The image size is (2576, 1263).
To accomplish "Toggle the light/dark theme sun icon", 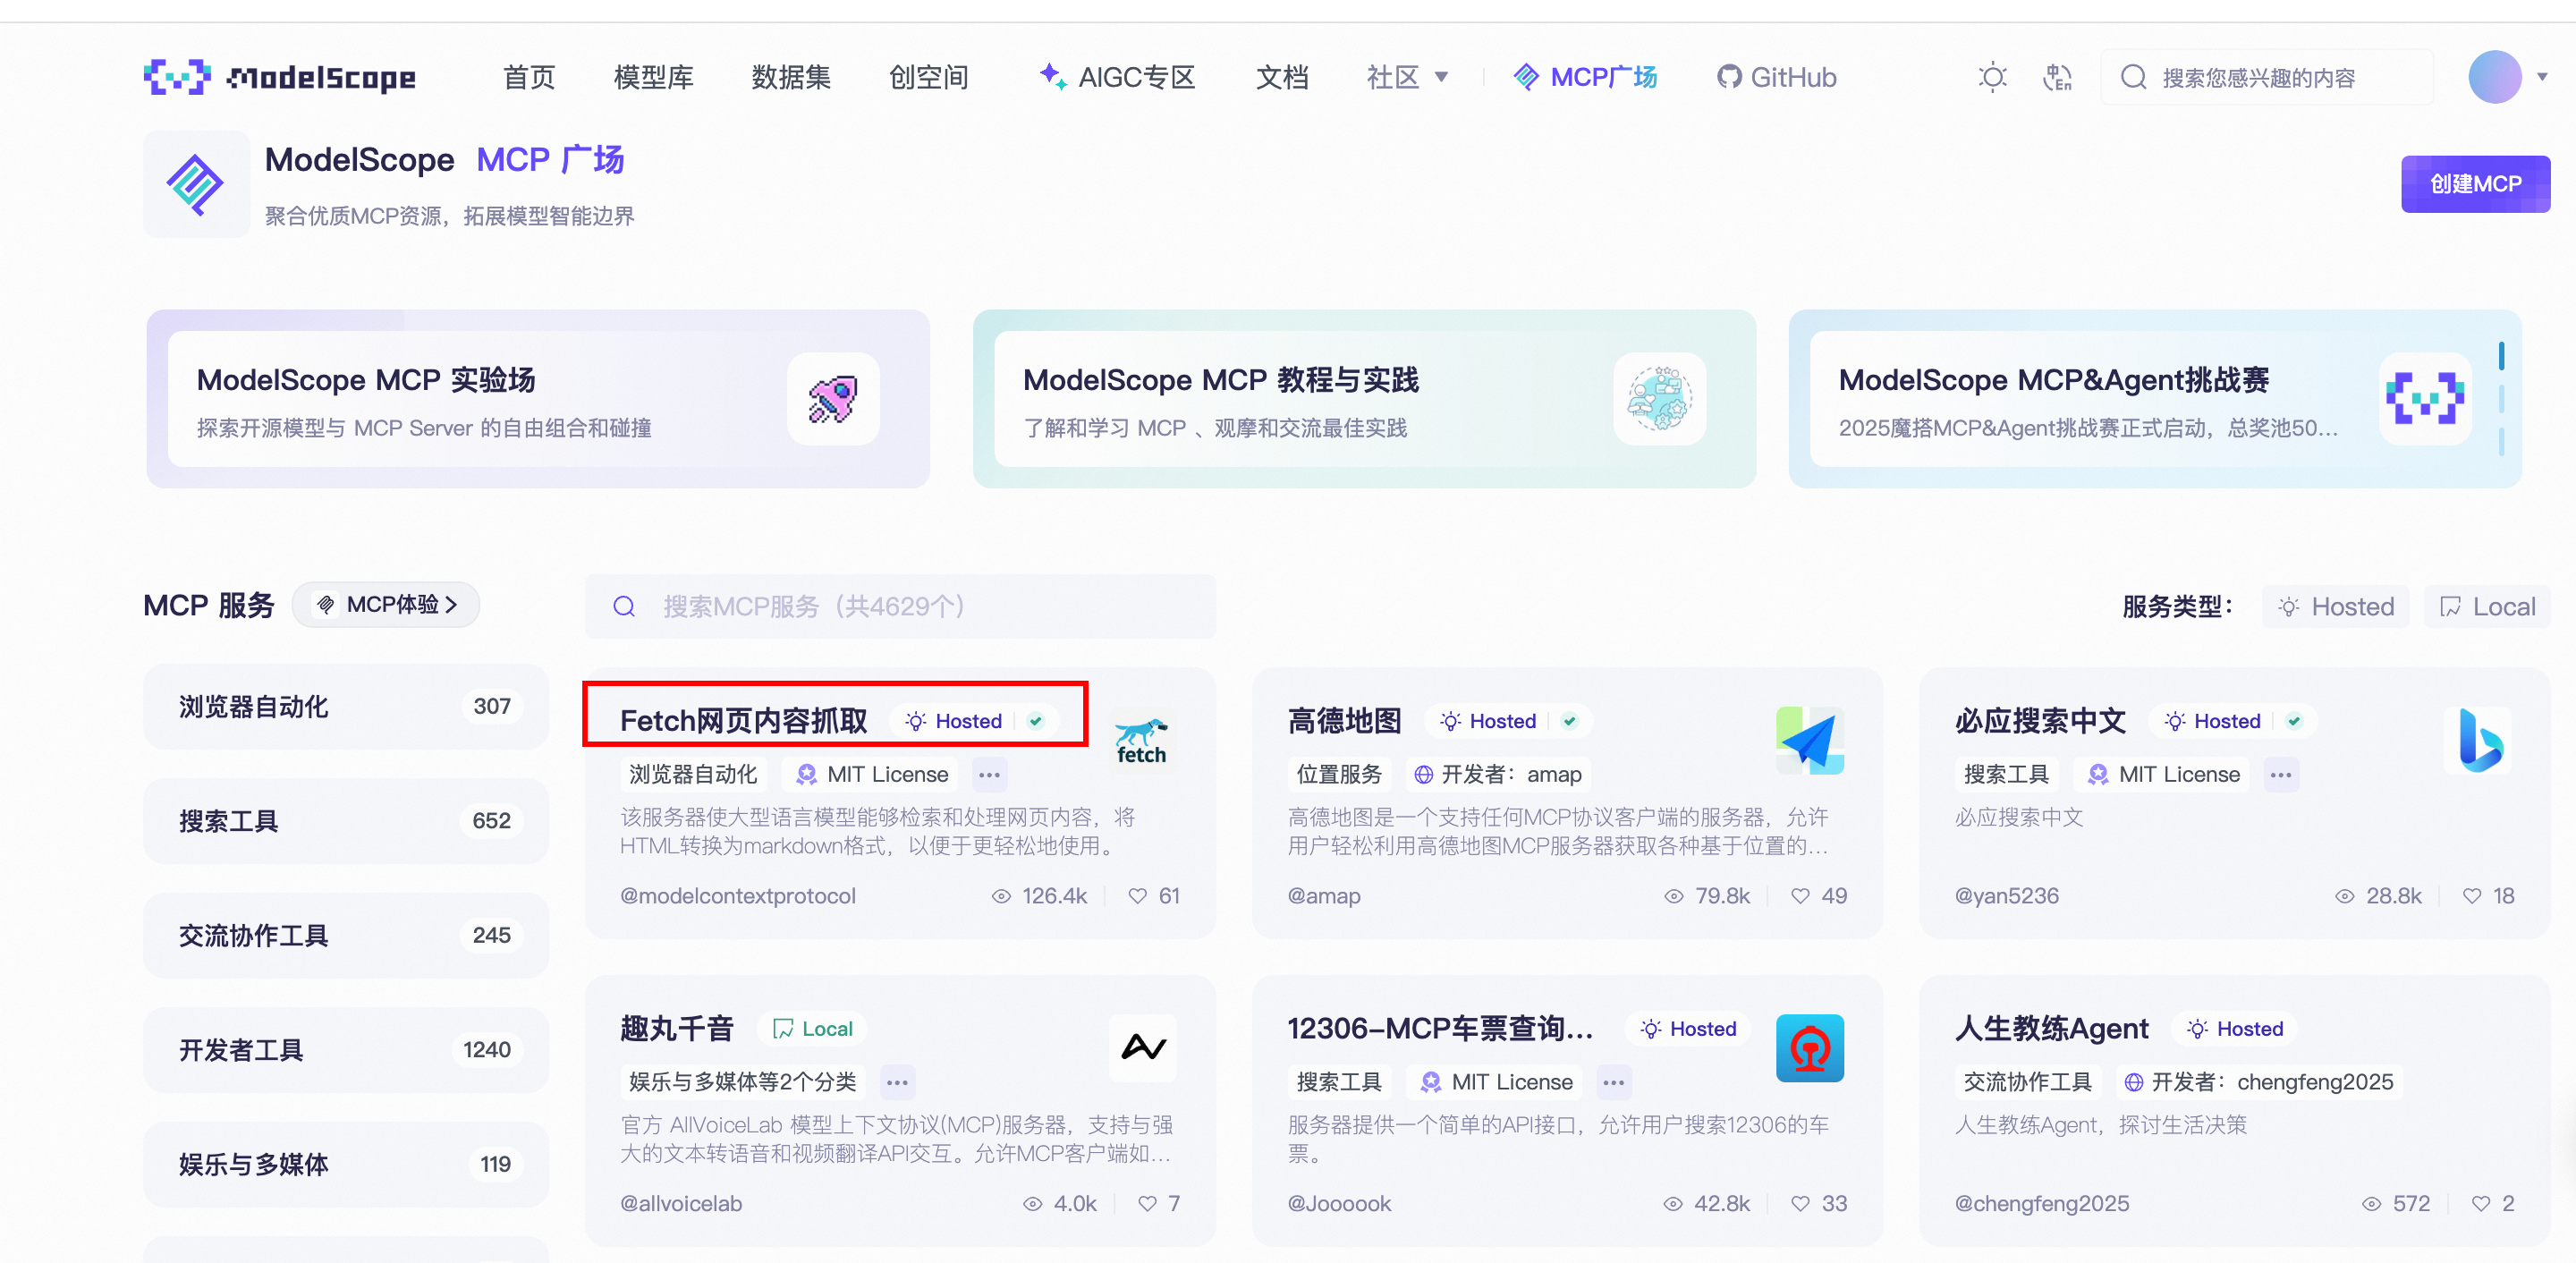I will [x=1992, y=77].
